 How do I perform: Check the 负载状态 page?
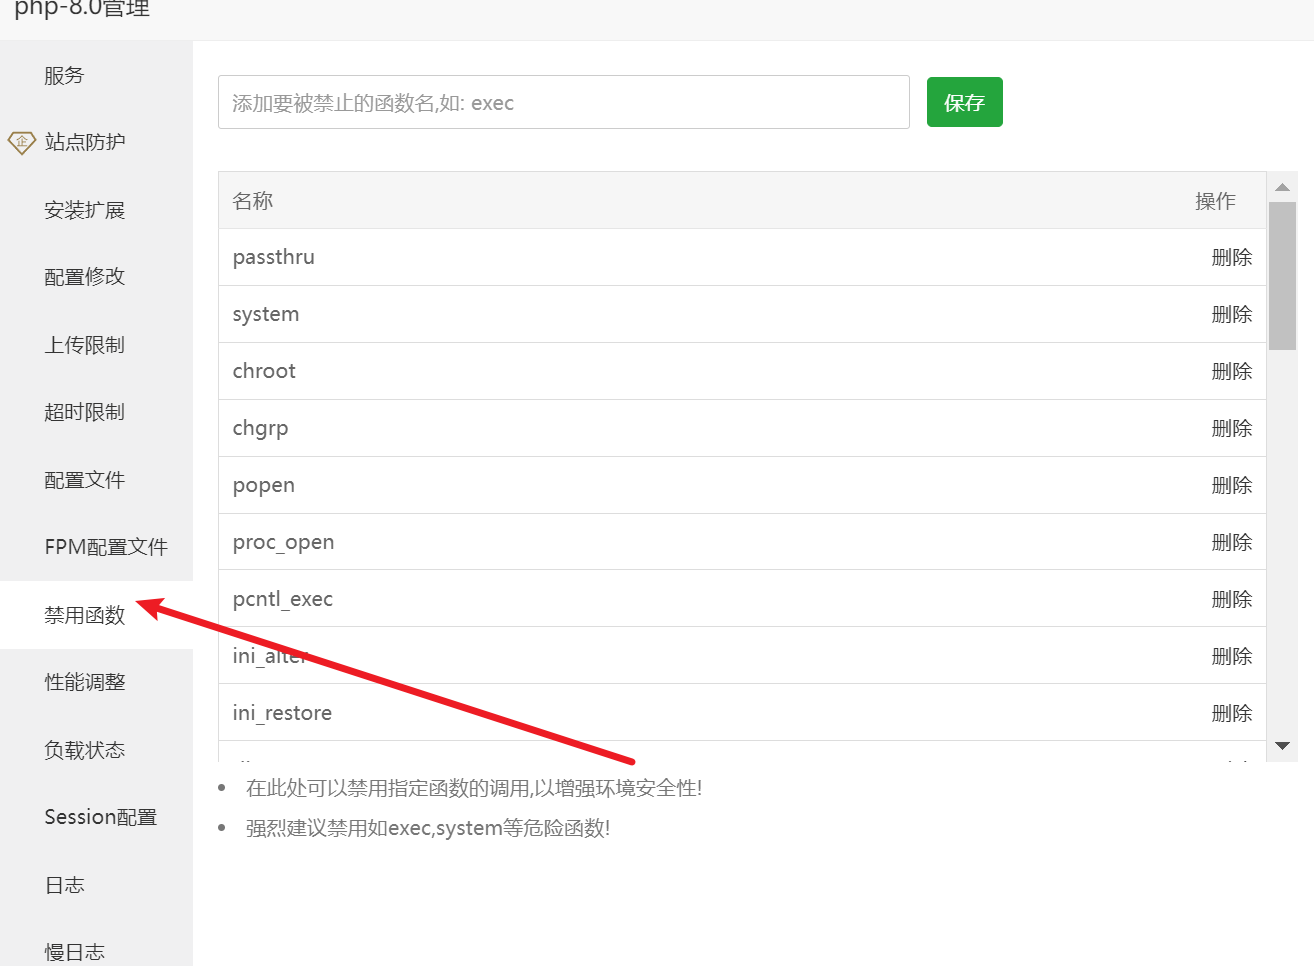(x=84, y=749)
